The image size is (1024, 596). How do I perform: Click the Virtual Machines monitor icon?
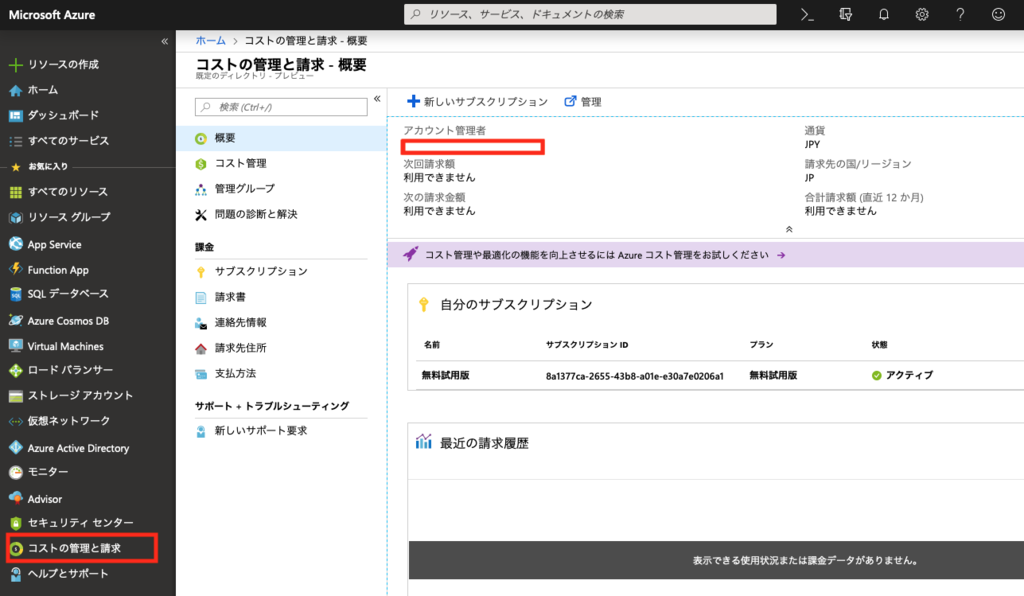click(x=16, y=346)
